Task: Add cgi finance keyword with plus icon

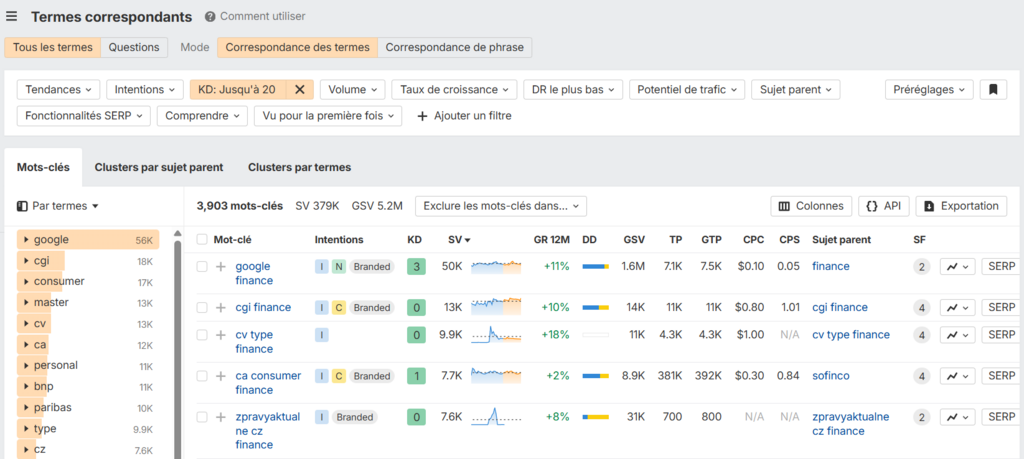Action: click(221, 307)
